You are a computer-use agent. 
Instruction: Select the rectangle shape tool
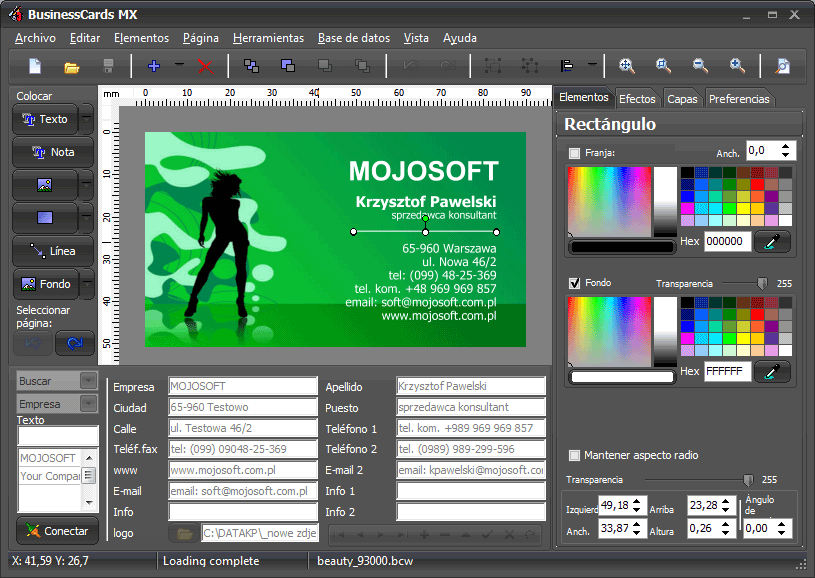pyautogui.click(x=44, y=218)
